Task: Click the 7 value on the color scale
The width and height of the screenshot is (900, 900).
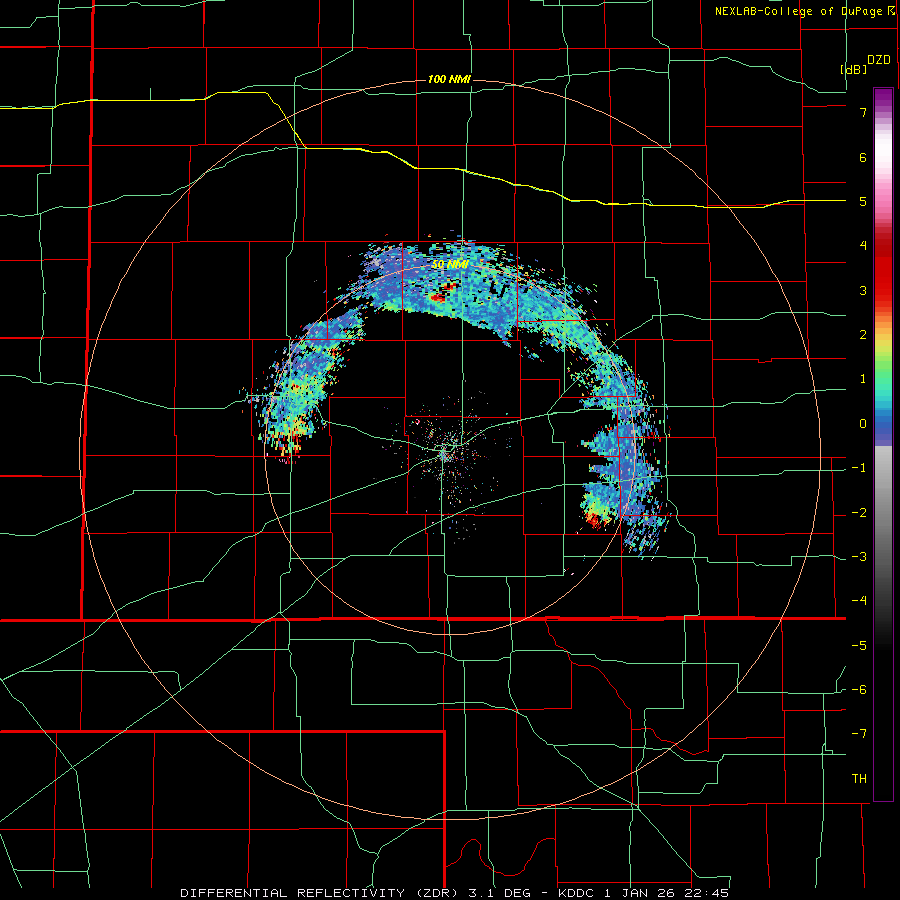Action: point(863,112)
